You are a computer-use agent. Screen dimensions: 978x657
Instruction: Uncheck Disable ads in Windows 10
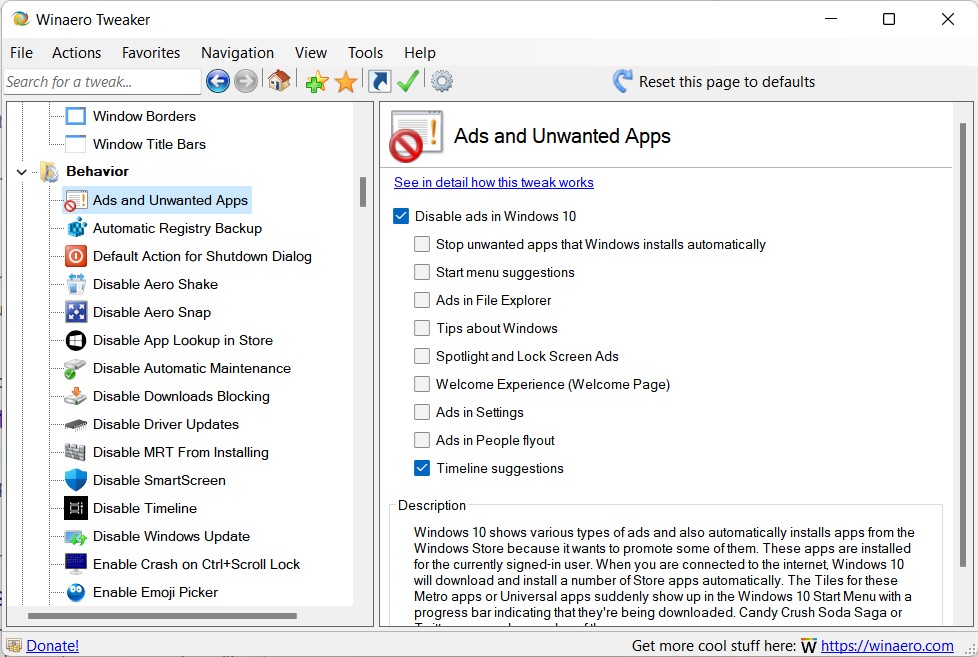(x=401, y=216)
